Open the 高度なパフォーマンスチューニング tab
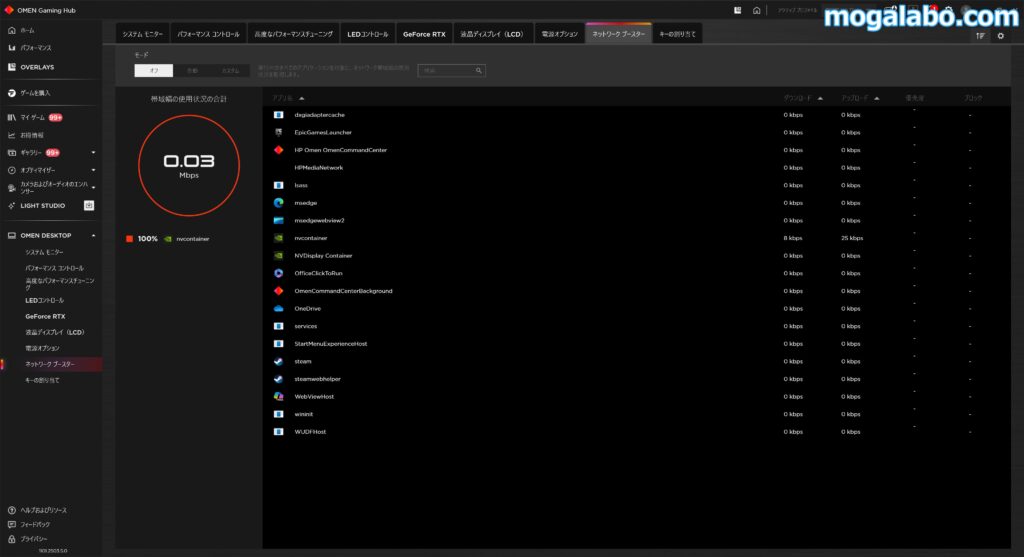This screenshot has height=557, width=1024. tap(293, 34)
